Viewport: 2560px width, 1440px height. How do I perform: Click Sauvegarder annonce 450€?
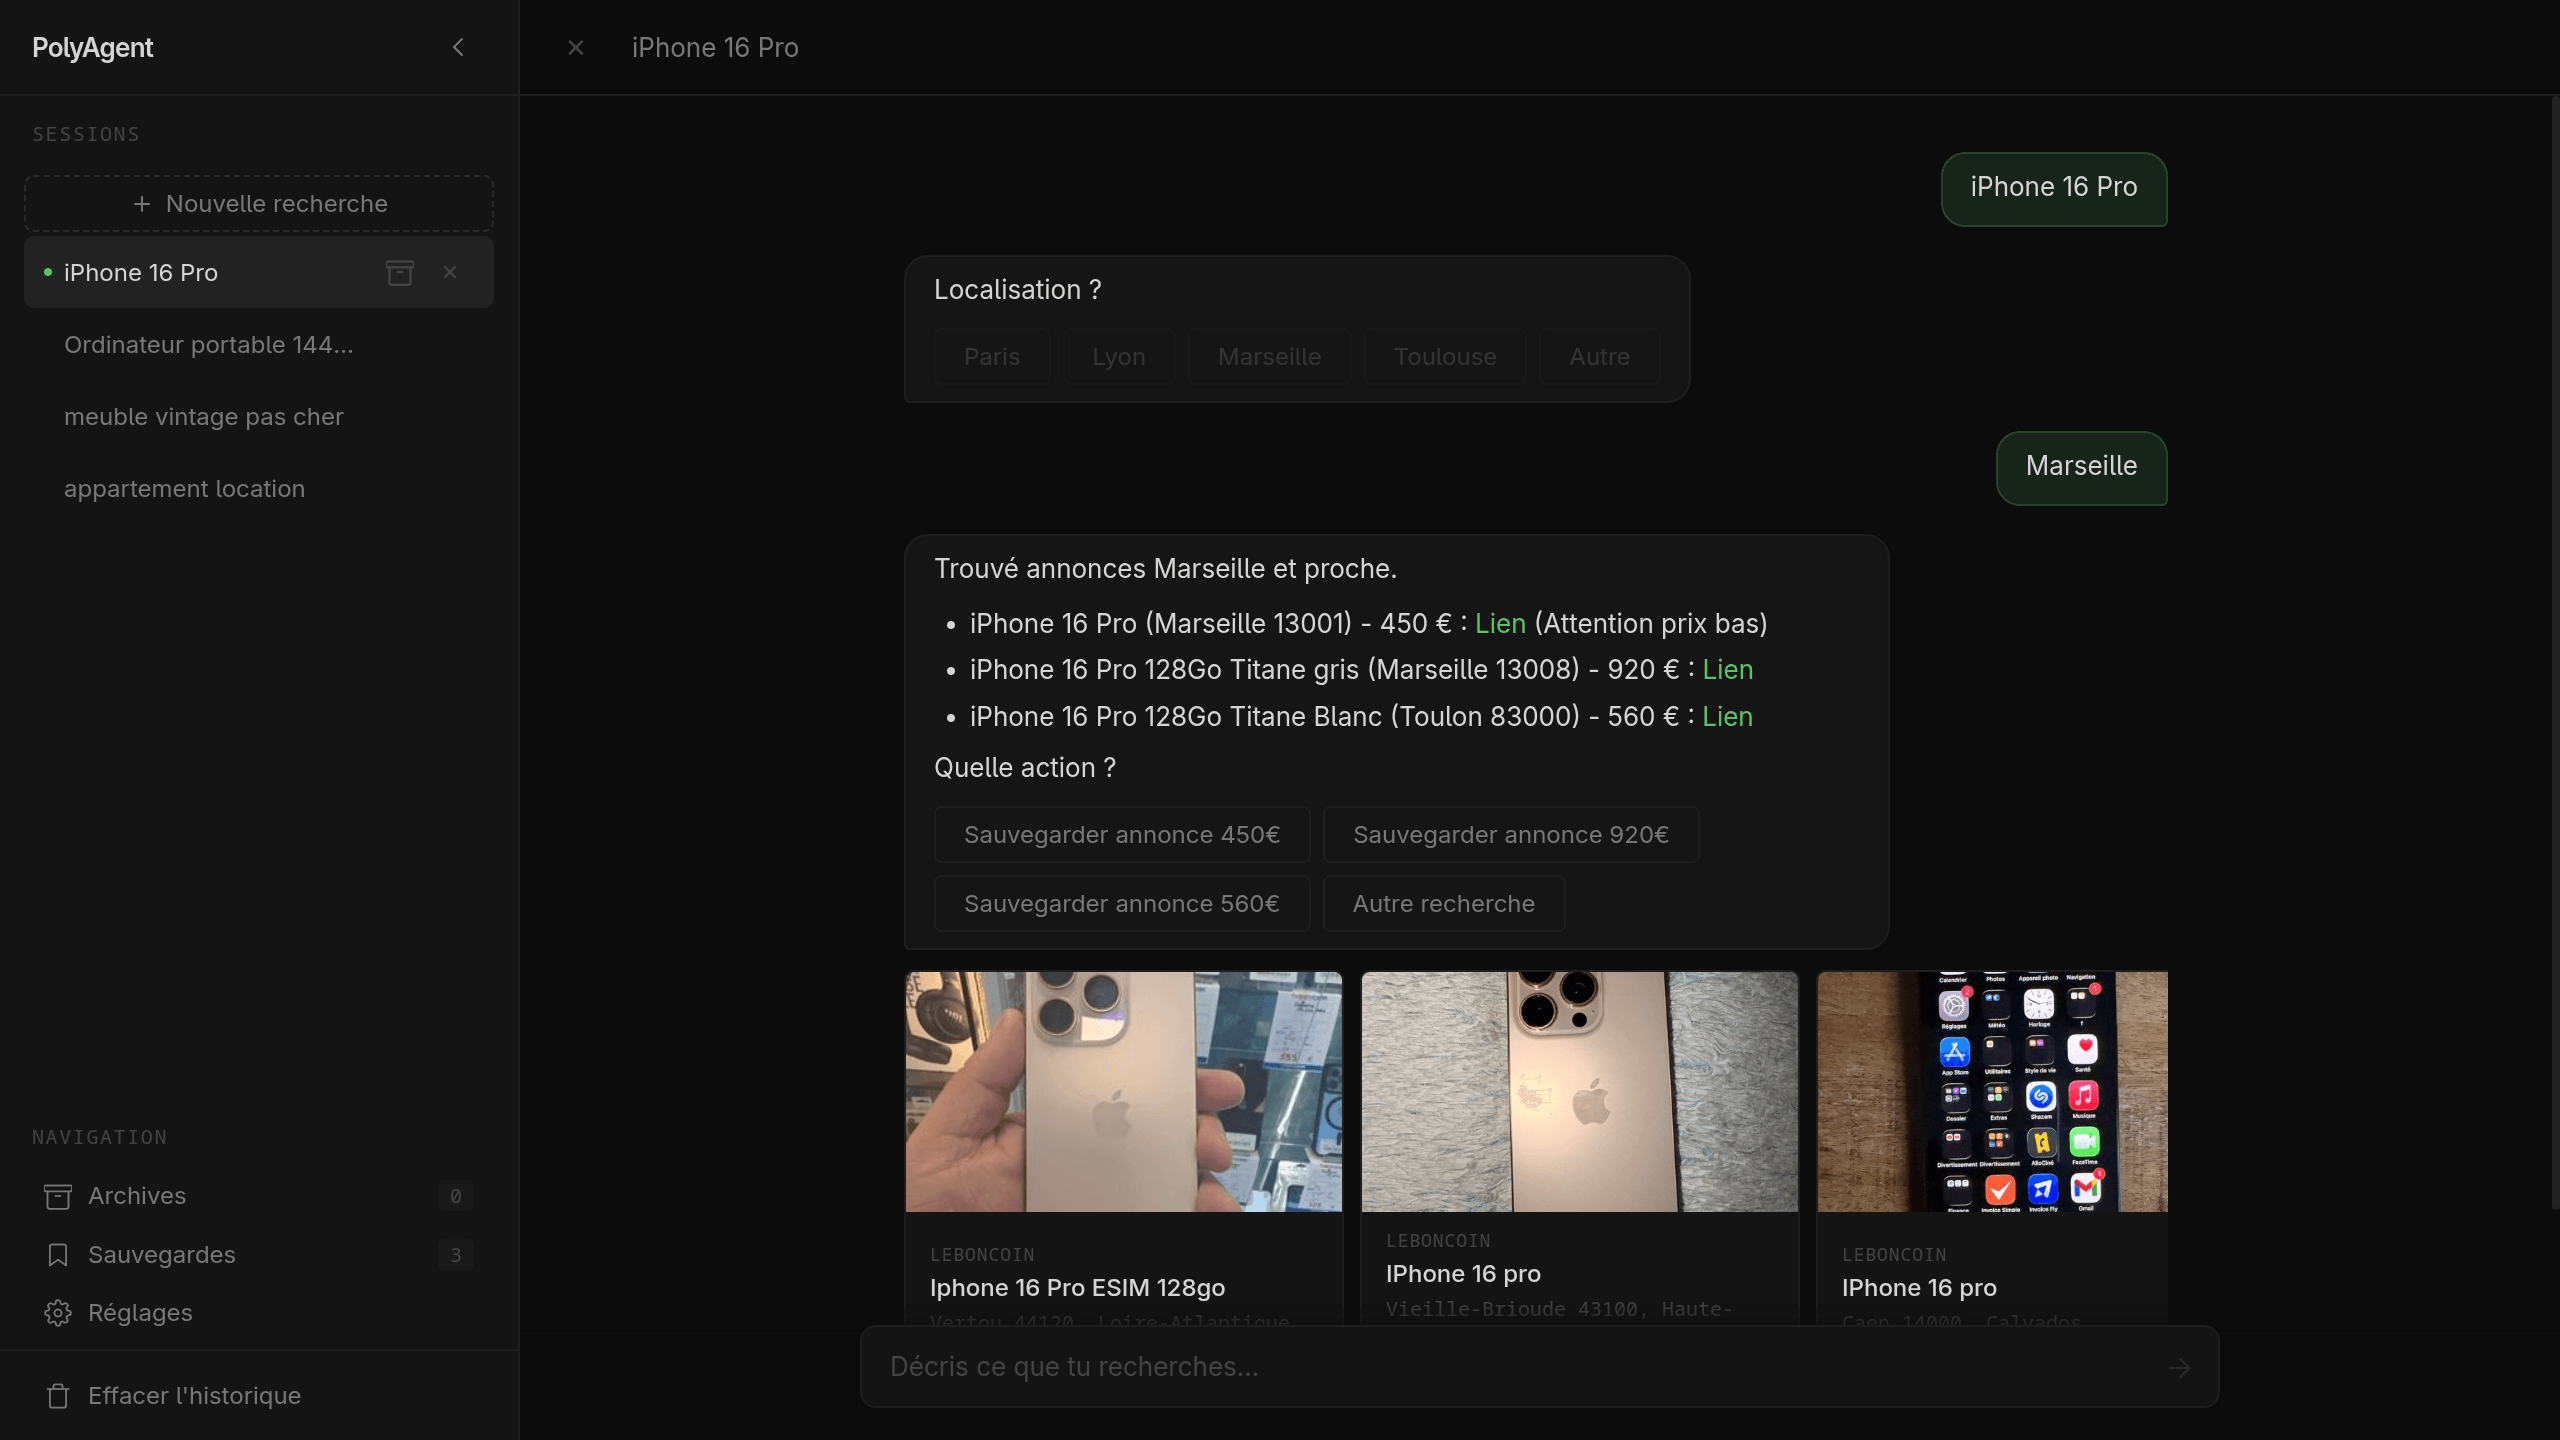coord(1122,835)
